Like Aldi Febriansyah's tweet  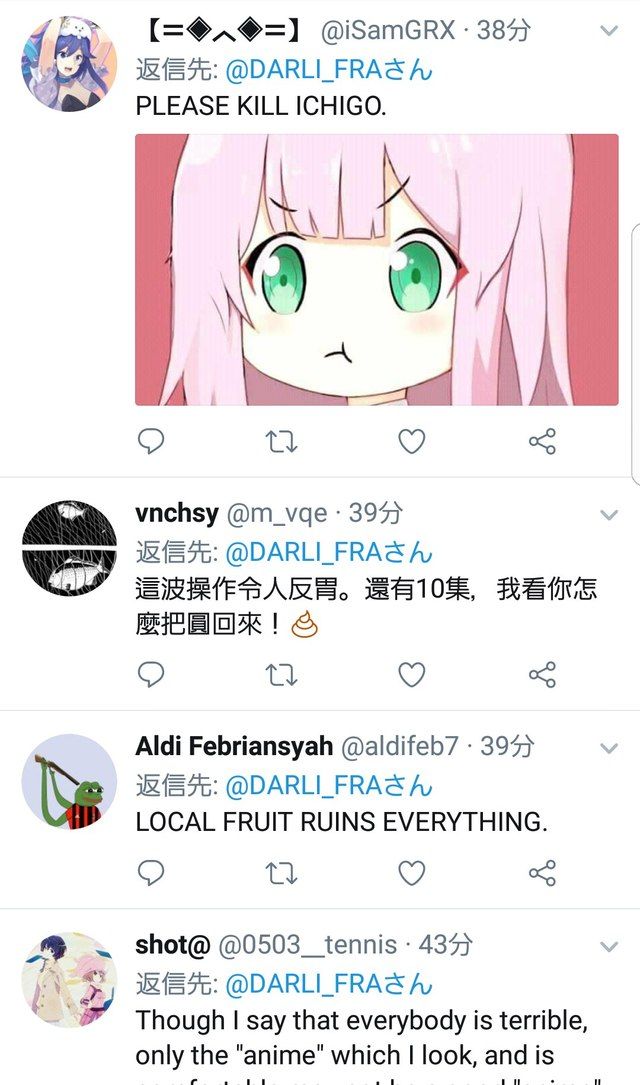tap(412, 873)
